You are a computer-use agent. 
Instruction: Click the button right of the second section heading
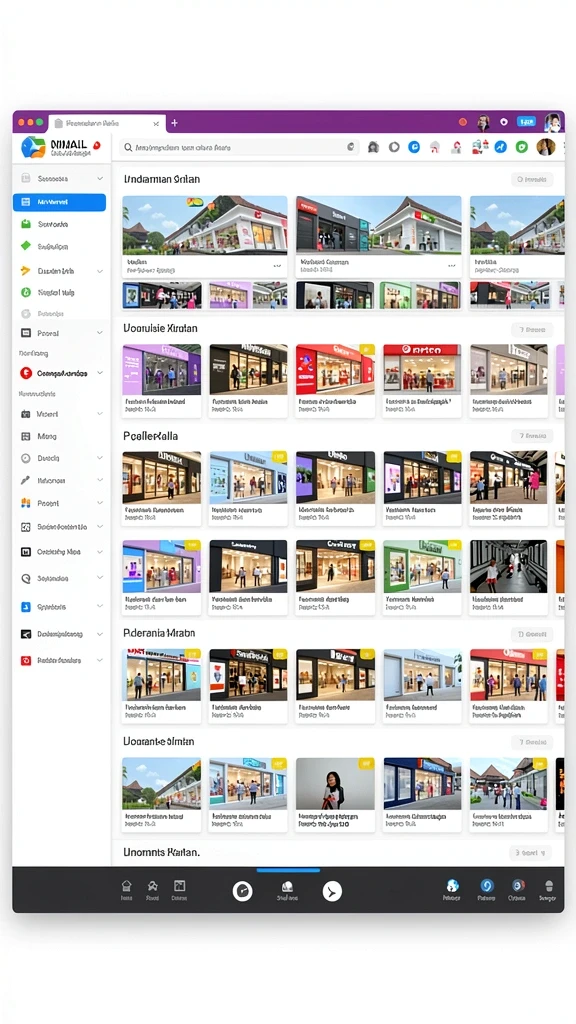(532, 330)
